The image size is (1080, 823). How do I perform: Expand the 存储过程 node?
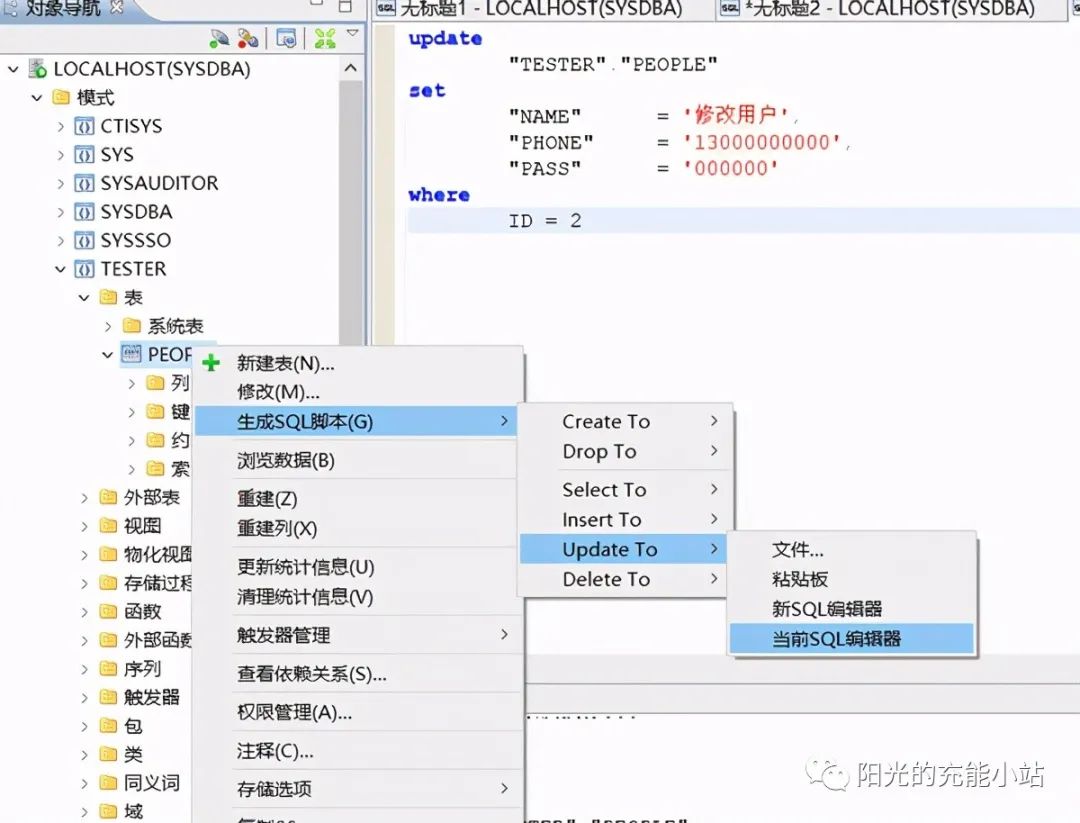[x=84, y=583]
